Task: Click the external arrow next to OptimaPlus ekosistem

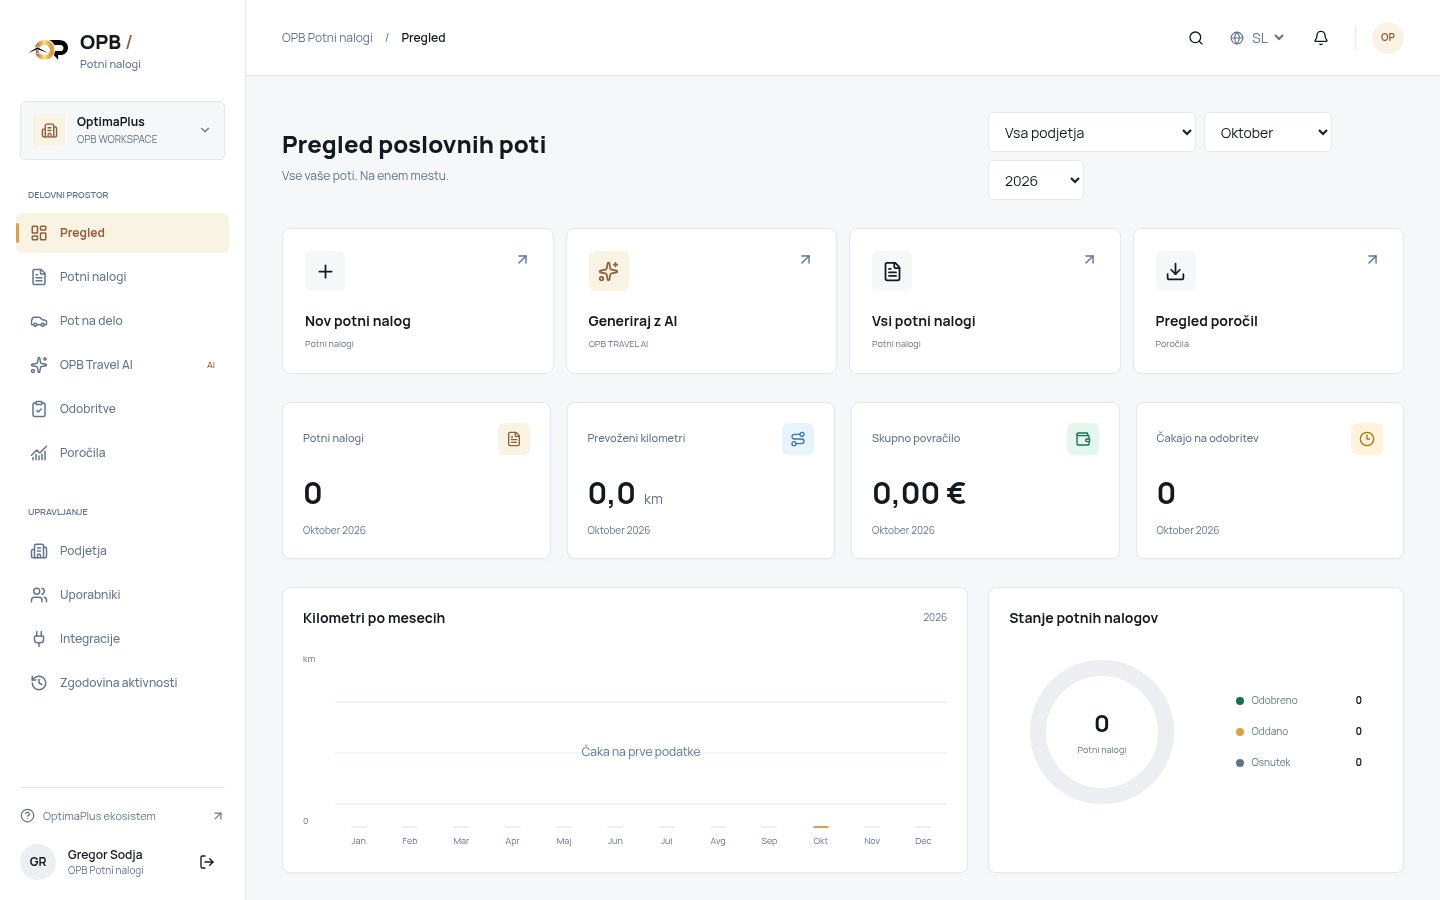Action: (x=218, y=816)
